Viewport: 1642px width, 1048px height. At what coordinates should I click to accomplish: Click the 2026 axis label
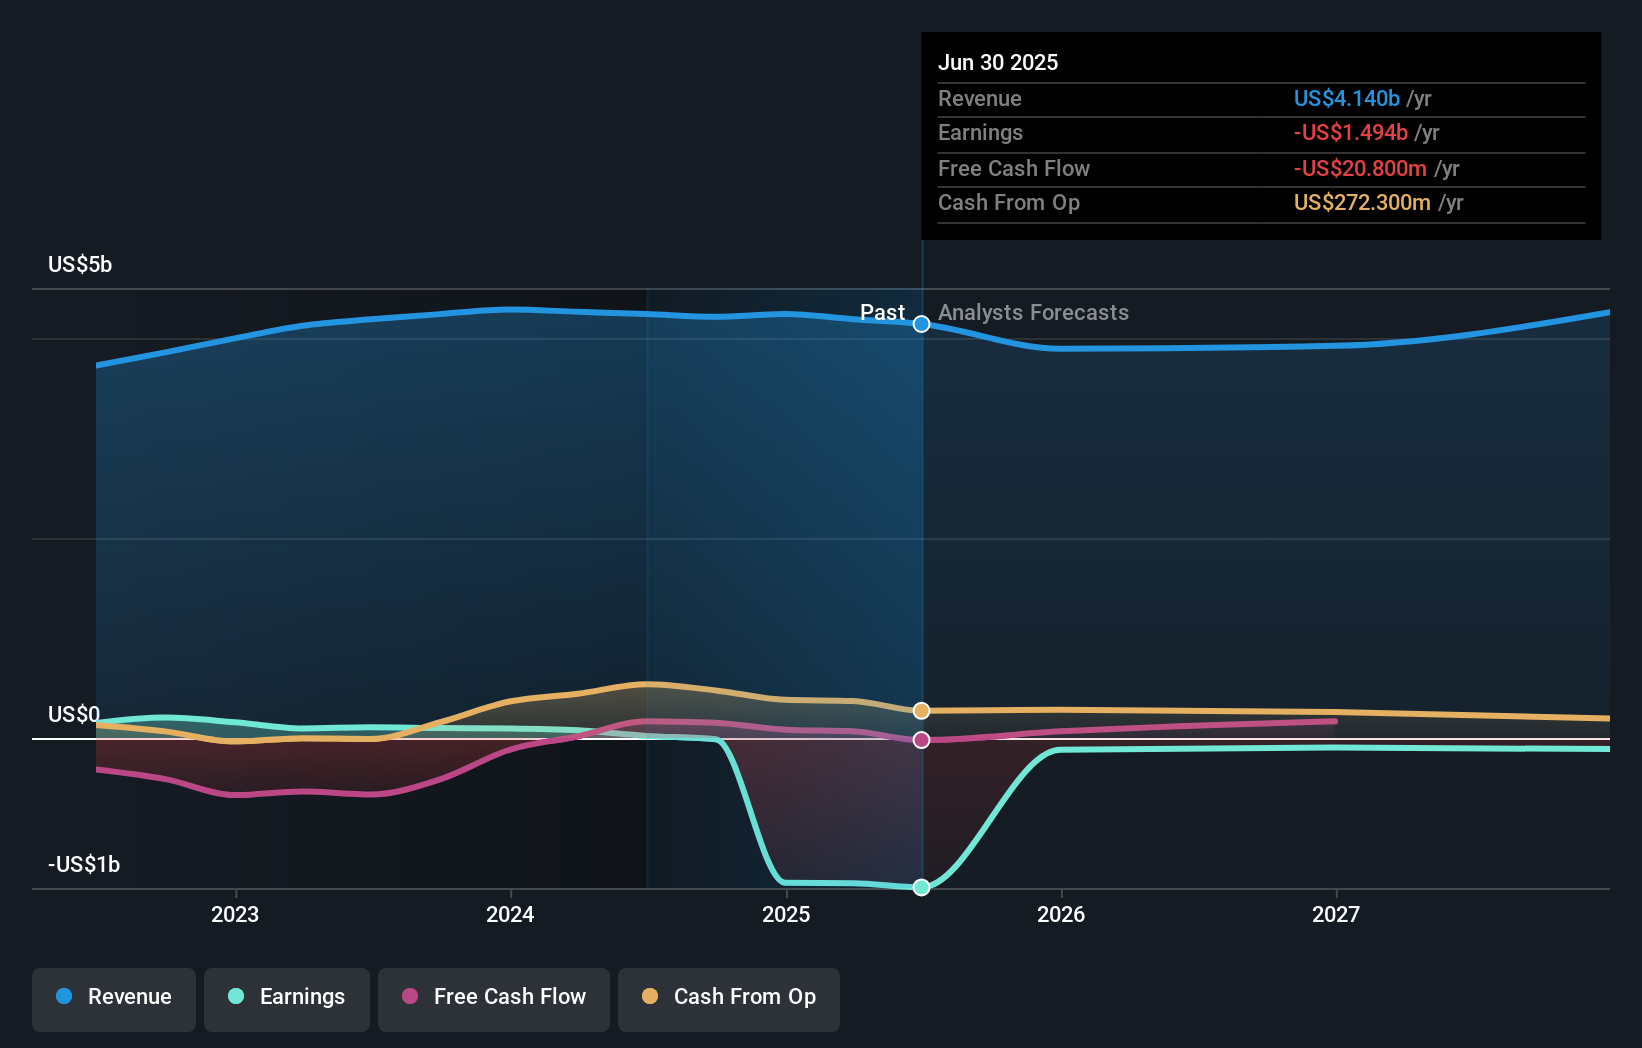tap(1061, 914)
